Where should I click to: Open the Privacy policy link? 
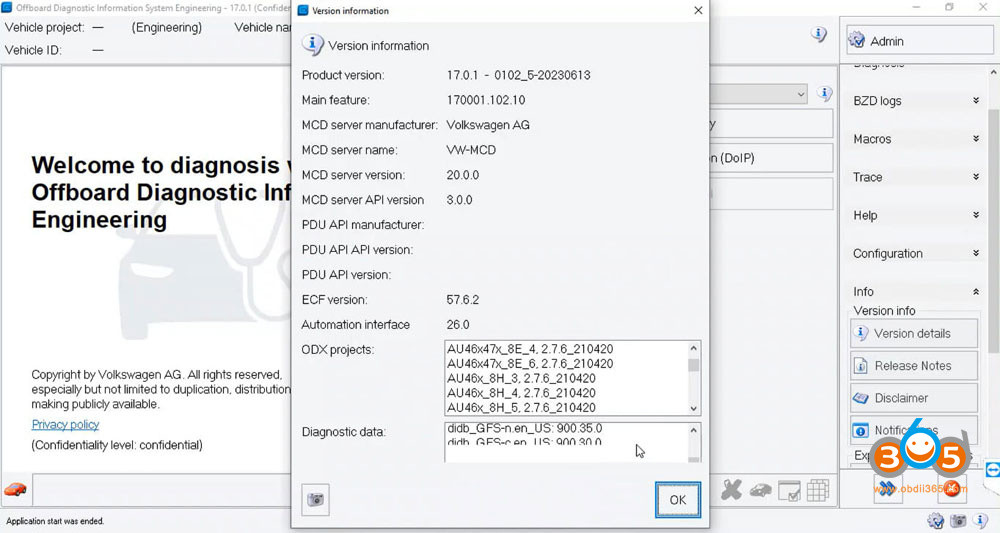click(x=65, y=425)
